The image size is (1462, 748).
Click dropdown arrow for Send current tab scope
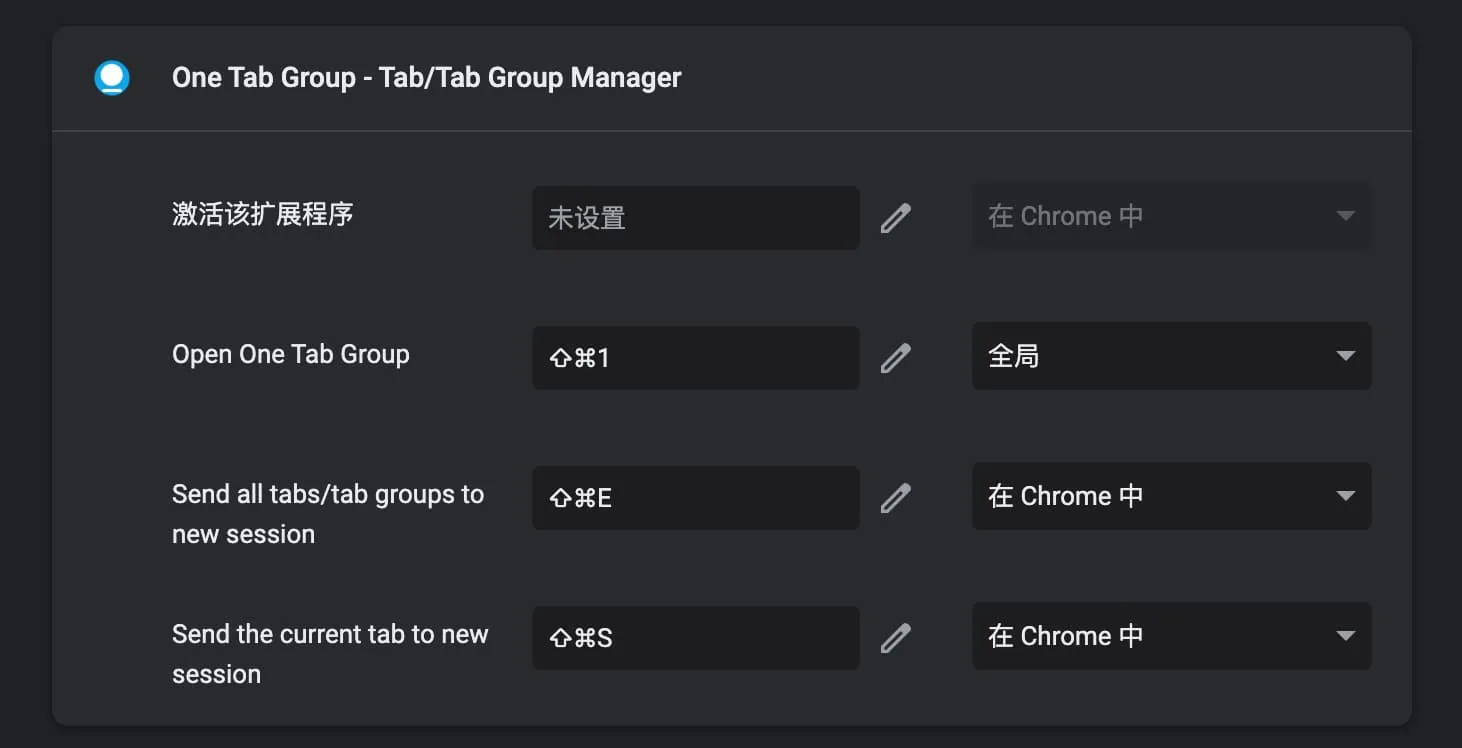pyautogui.click(x=1348, y=636)
